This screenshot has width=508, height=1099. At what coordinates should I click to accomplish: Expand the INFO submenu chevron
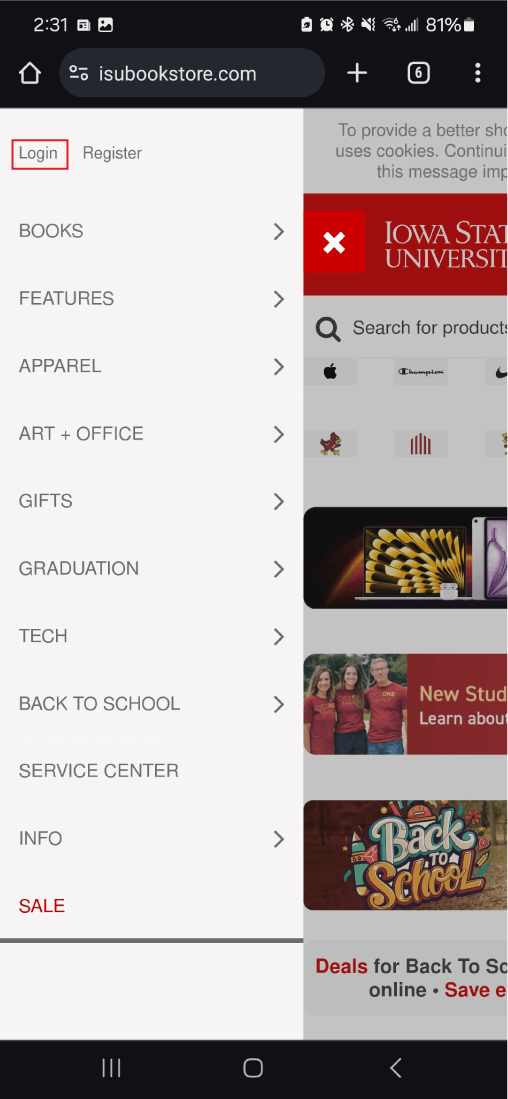click(x=279, y=839)
